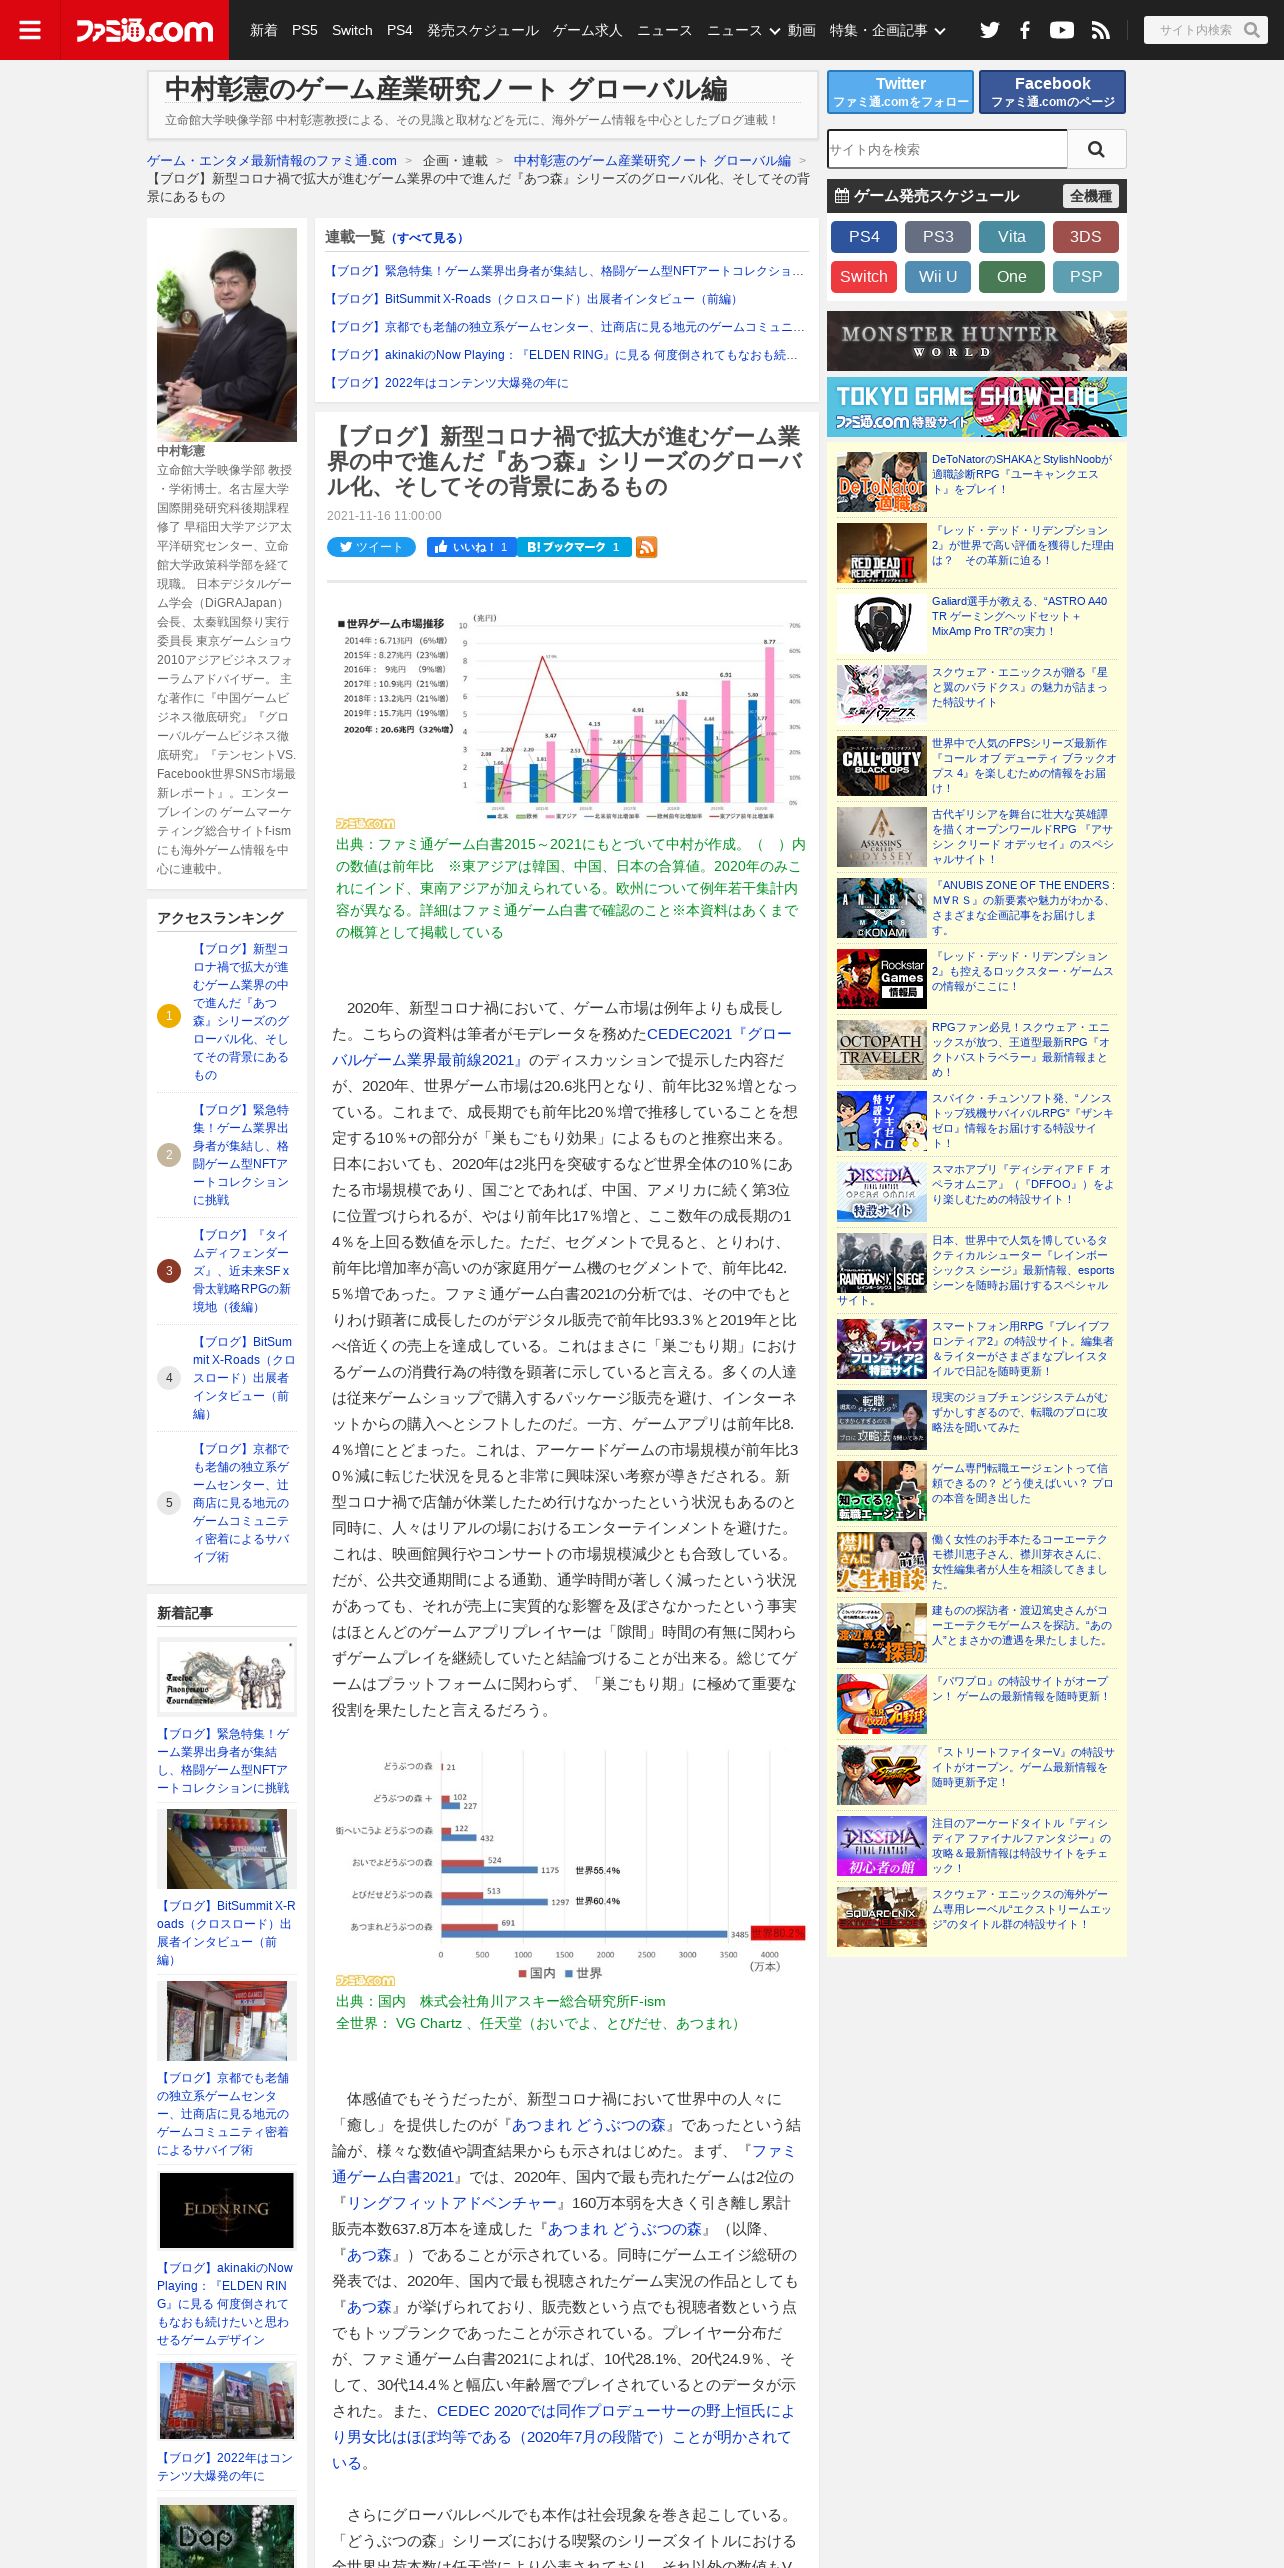Open the Octopath Traveler thumbnail
Screen dimensions: 1284x2568
coord(882,1050)
